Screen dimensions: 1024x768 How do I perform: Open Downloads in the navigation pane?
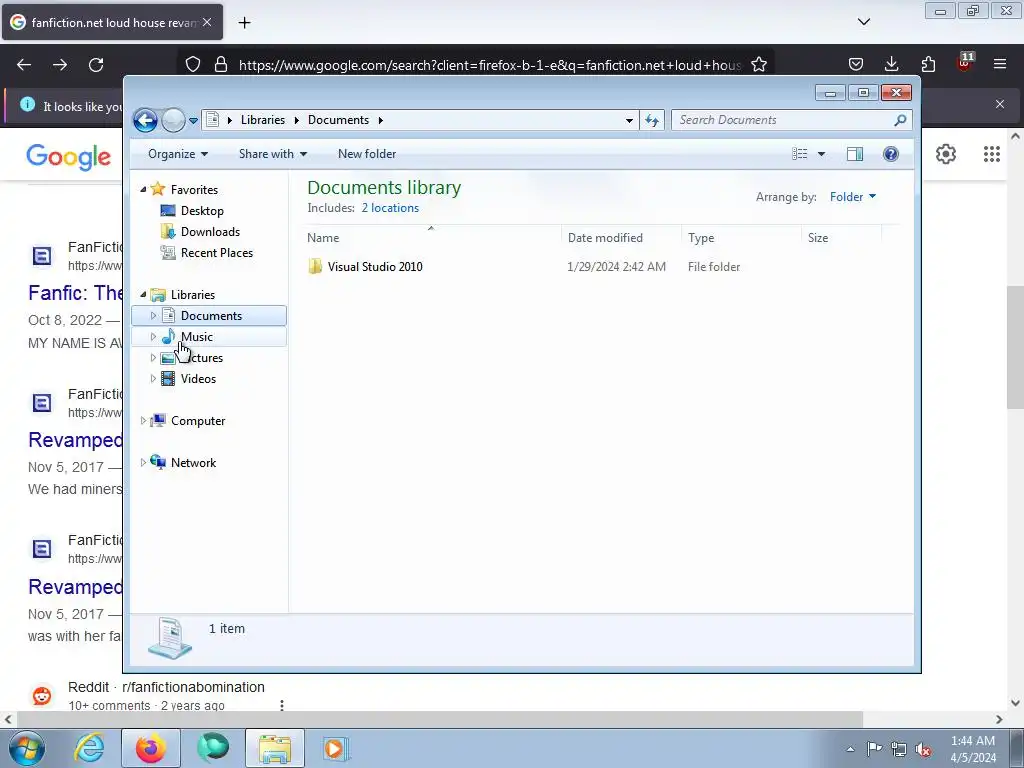coord(210,232)
